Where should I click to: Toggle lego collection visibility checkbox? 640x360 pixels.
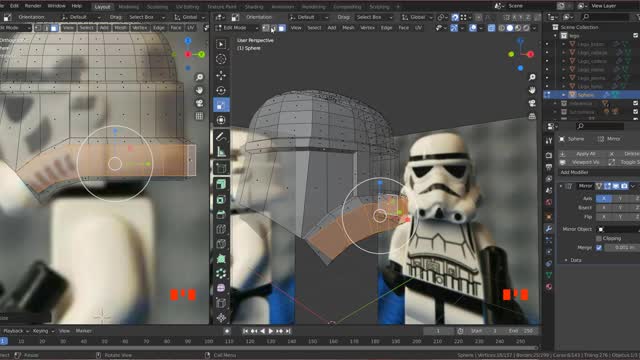point(636,36)
